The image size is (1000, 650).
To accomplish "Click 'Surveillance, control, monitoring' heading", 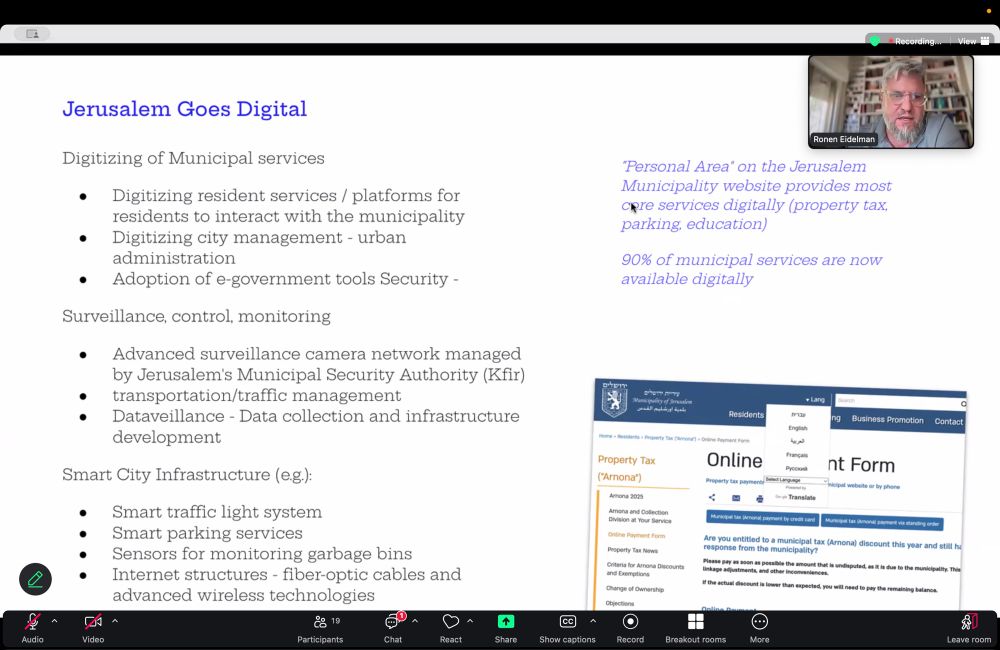I will (196, 316).
